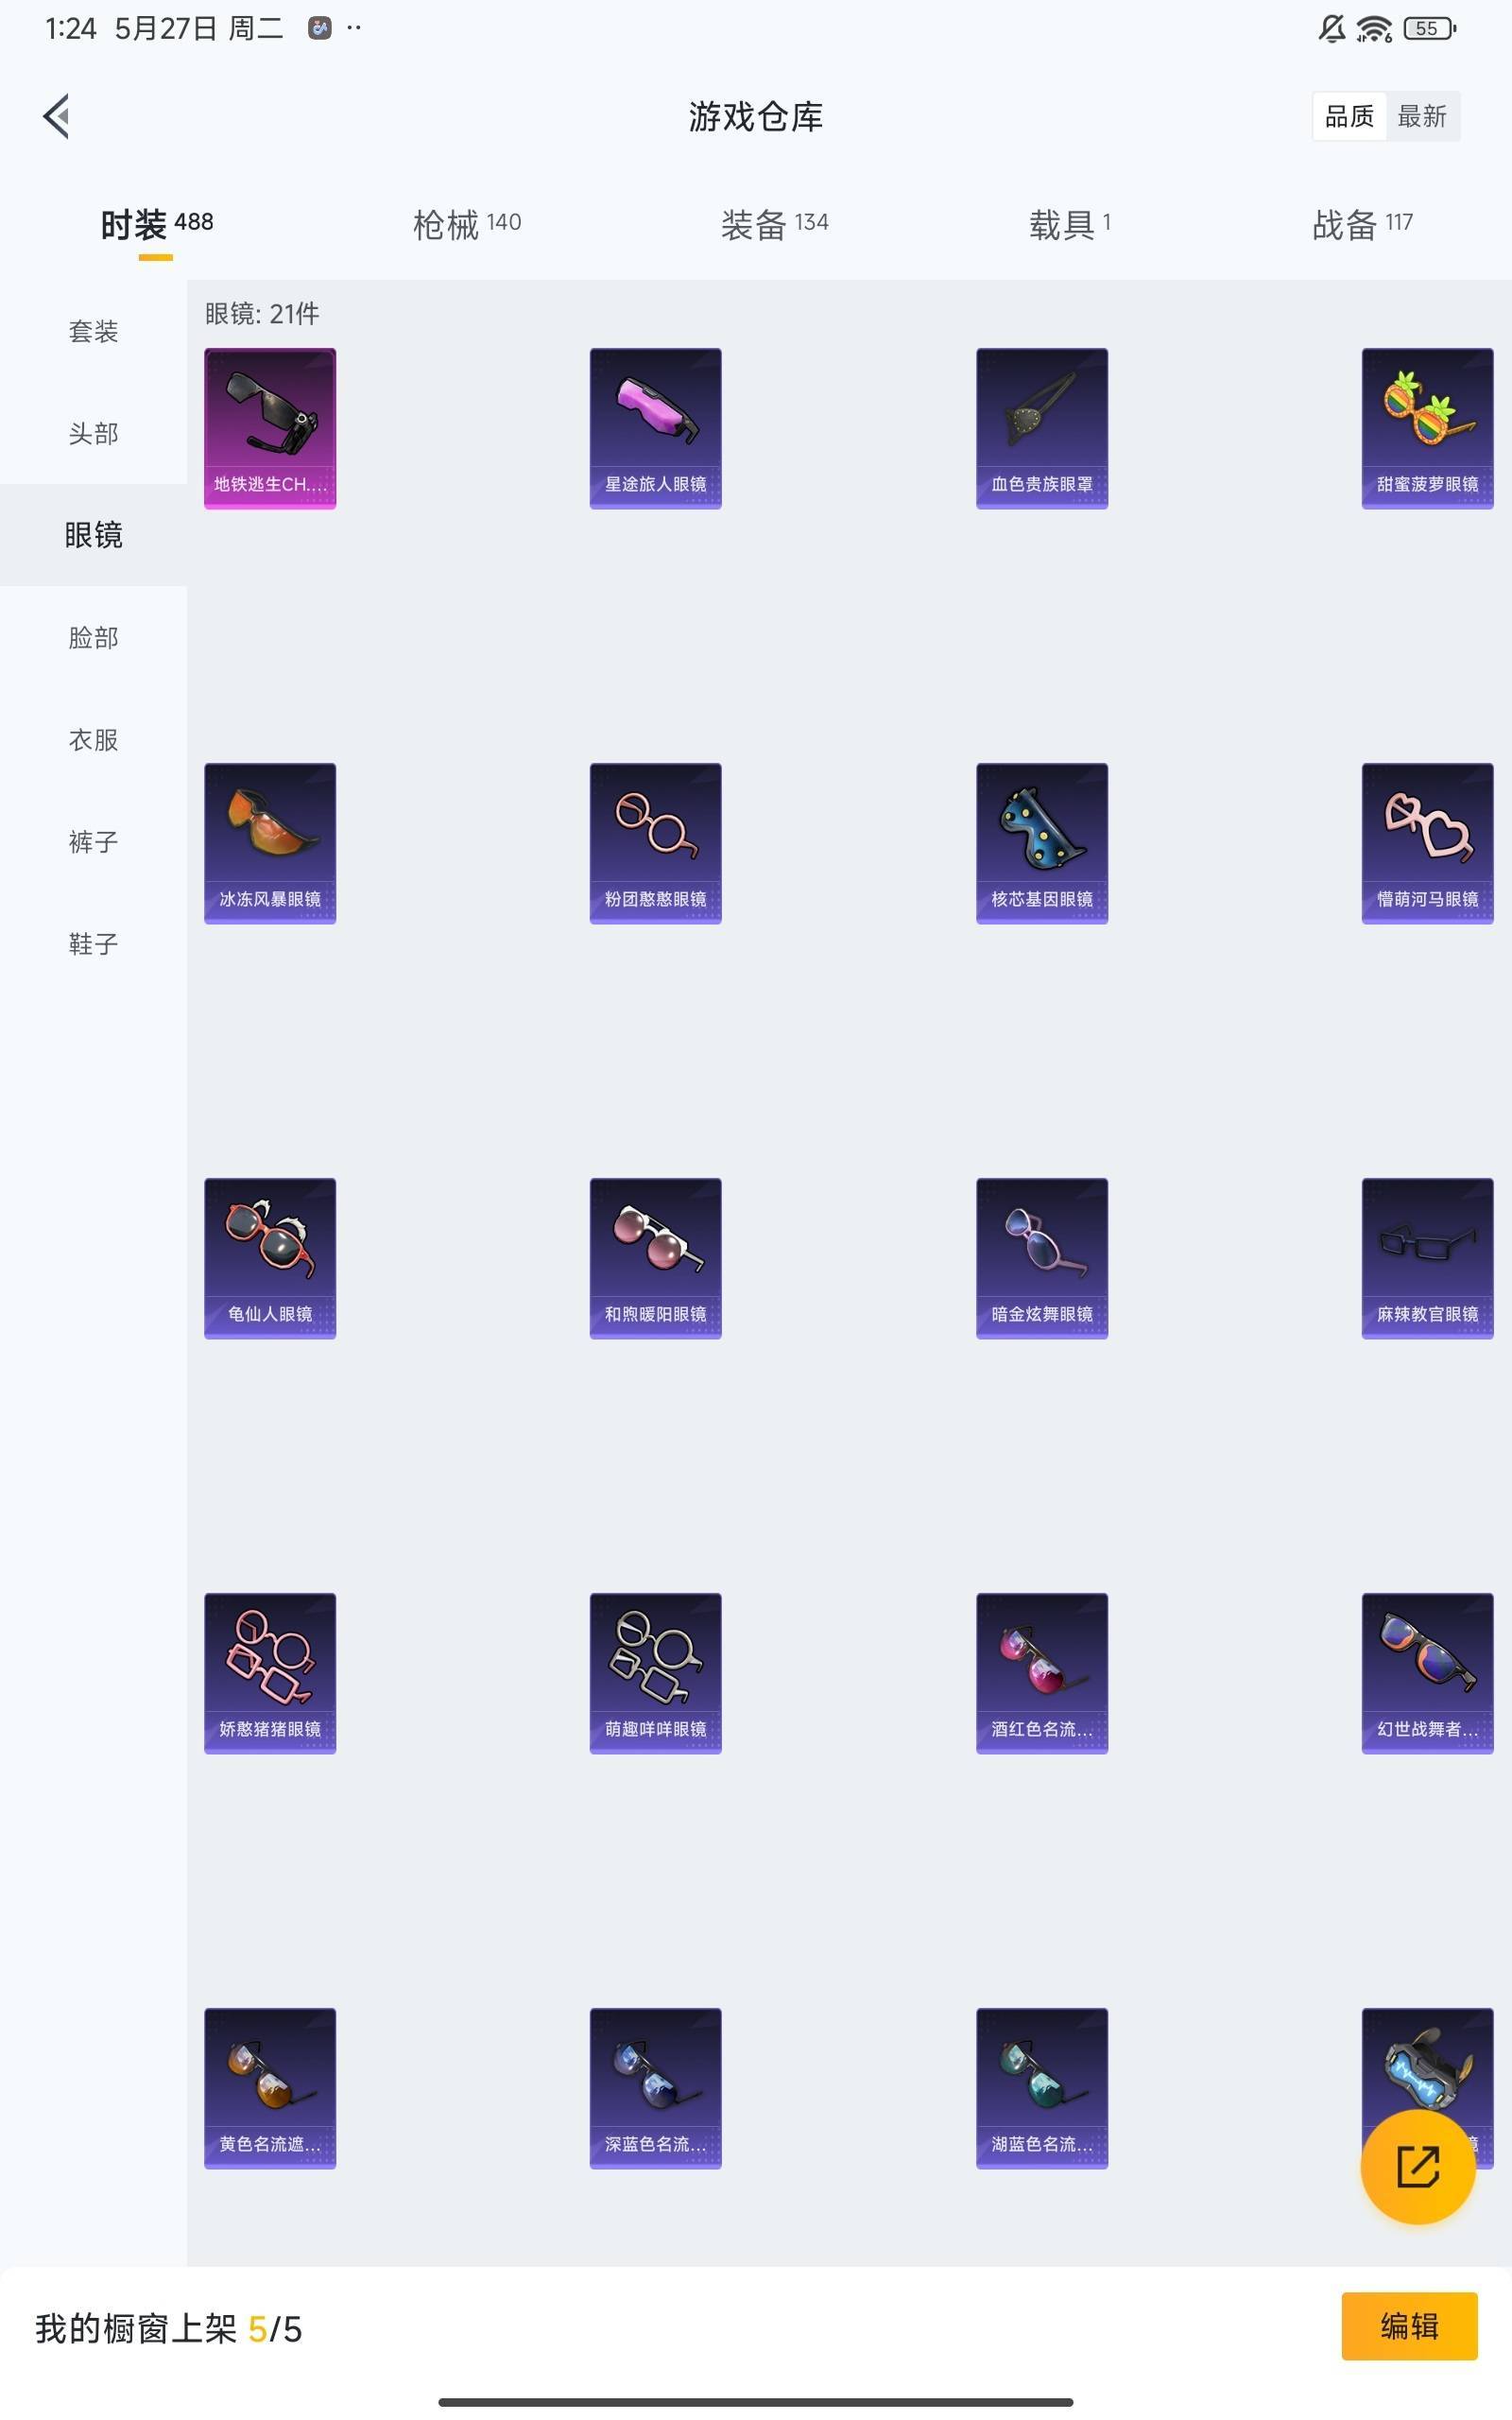Sort items by 最新
1512x2420 pixels.
click(x=1421, y=117)
